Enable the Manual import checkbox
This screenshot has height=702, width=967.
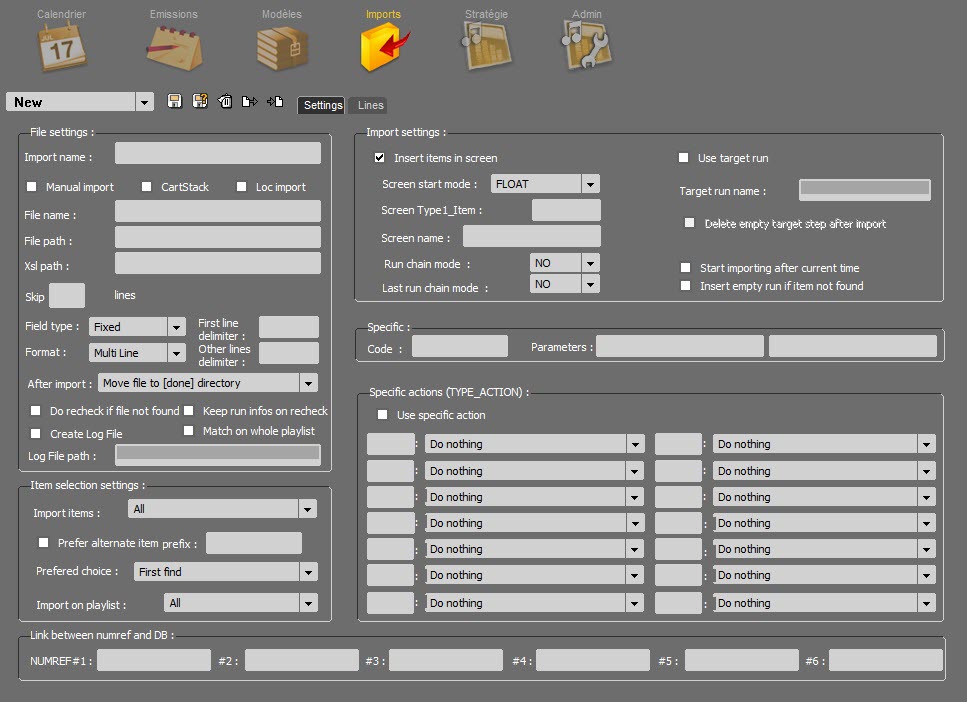32,187
